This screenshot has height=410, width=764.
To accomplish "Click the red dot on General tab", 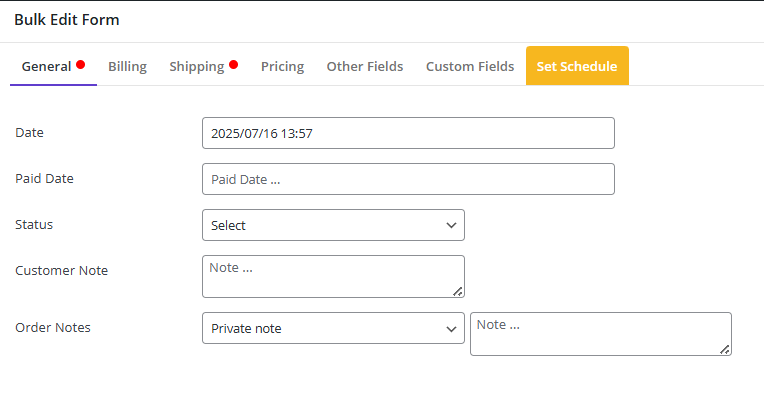I will [81, 64].
